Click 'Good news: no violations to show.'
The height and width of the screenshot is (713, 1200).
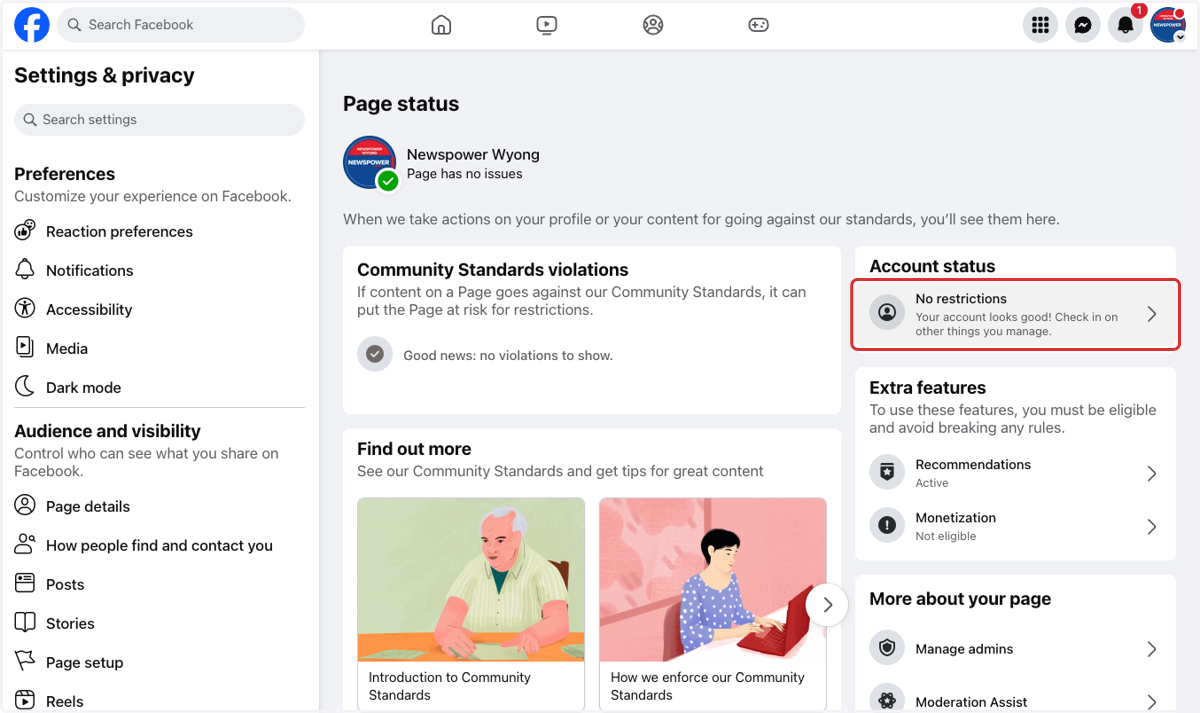point(508,355)
